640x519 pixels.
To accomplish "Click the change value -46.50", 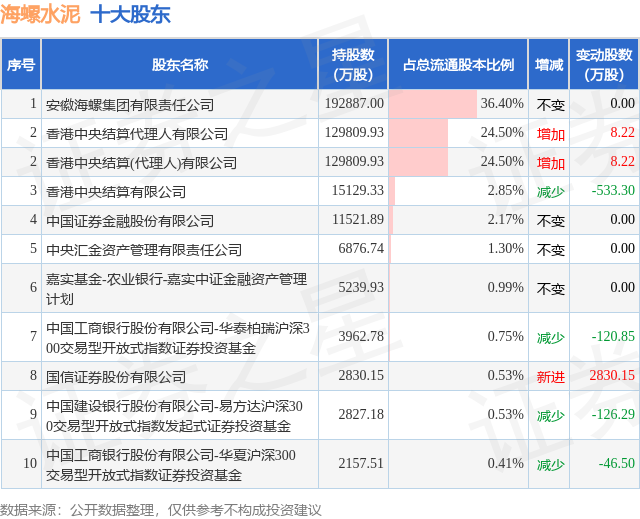I will (617, 463).
